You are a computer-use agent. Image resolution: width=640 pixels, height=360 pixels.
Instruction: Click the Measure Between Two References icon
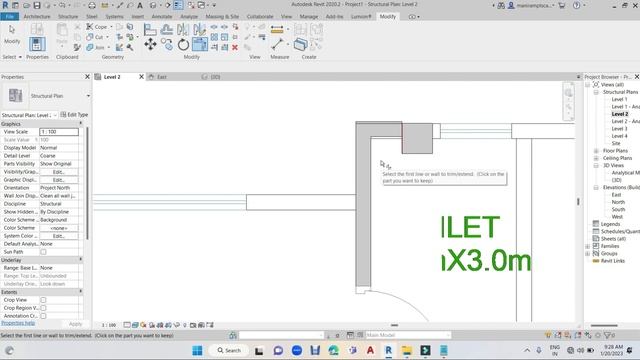click(277, 44)
